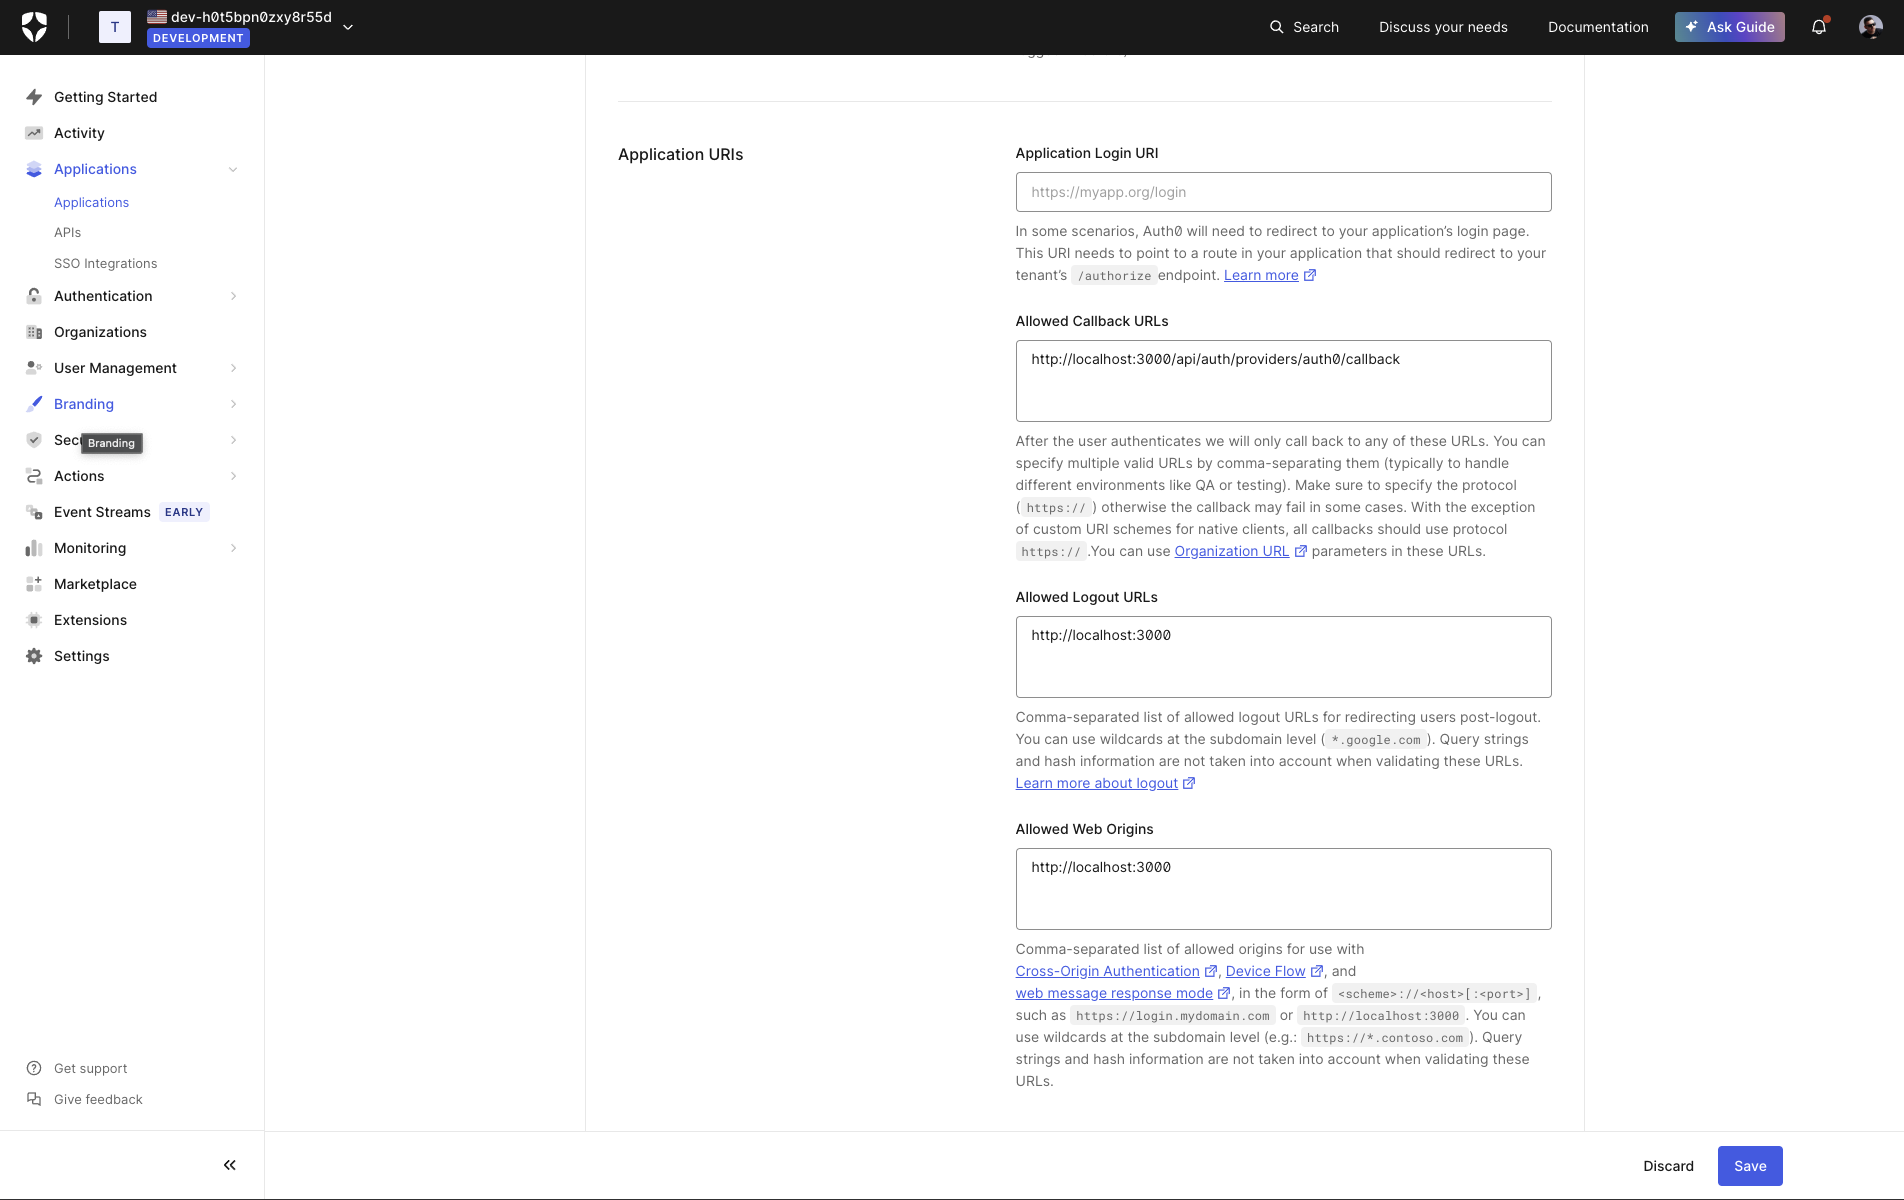This screenshot has height=1200, width=1904.
Task: Expand the tenant switcher chevron
Action: [x=348, y=27]
